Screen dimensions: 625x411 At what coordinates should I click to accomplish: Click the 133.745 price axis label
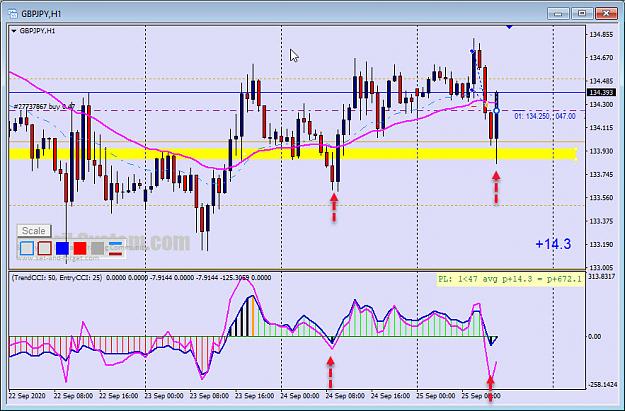point(601,174)
